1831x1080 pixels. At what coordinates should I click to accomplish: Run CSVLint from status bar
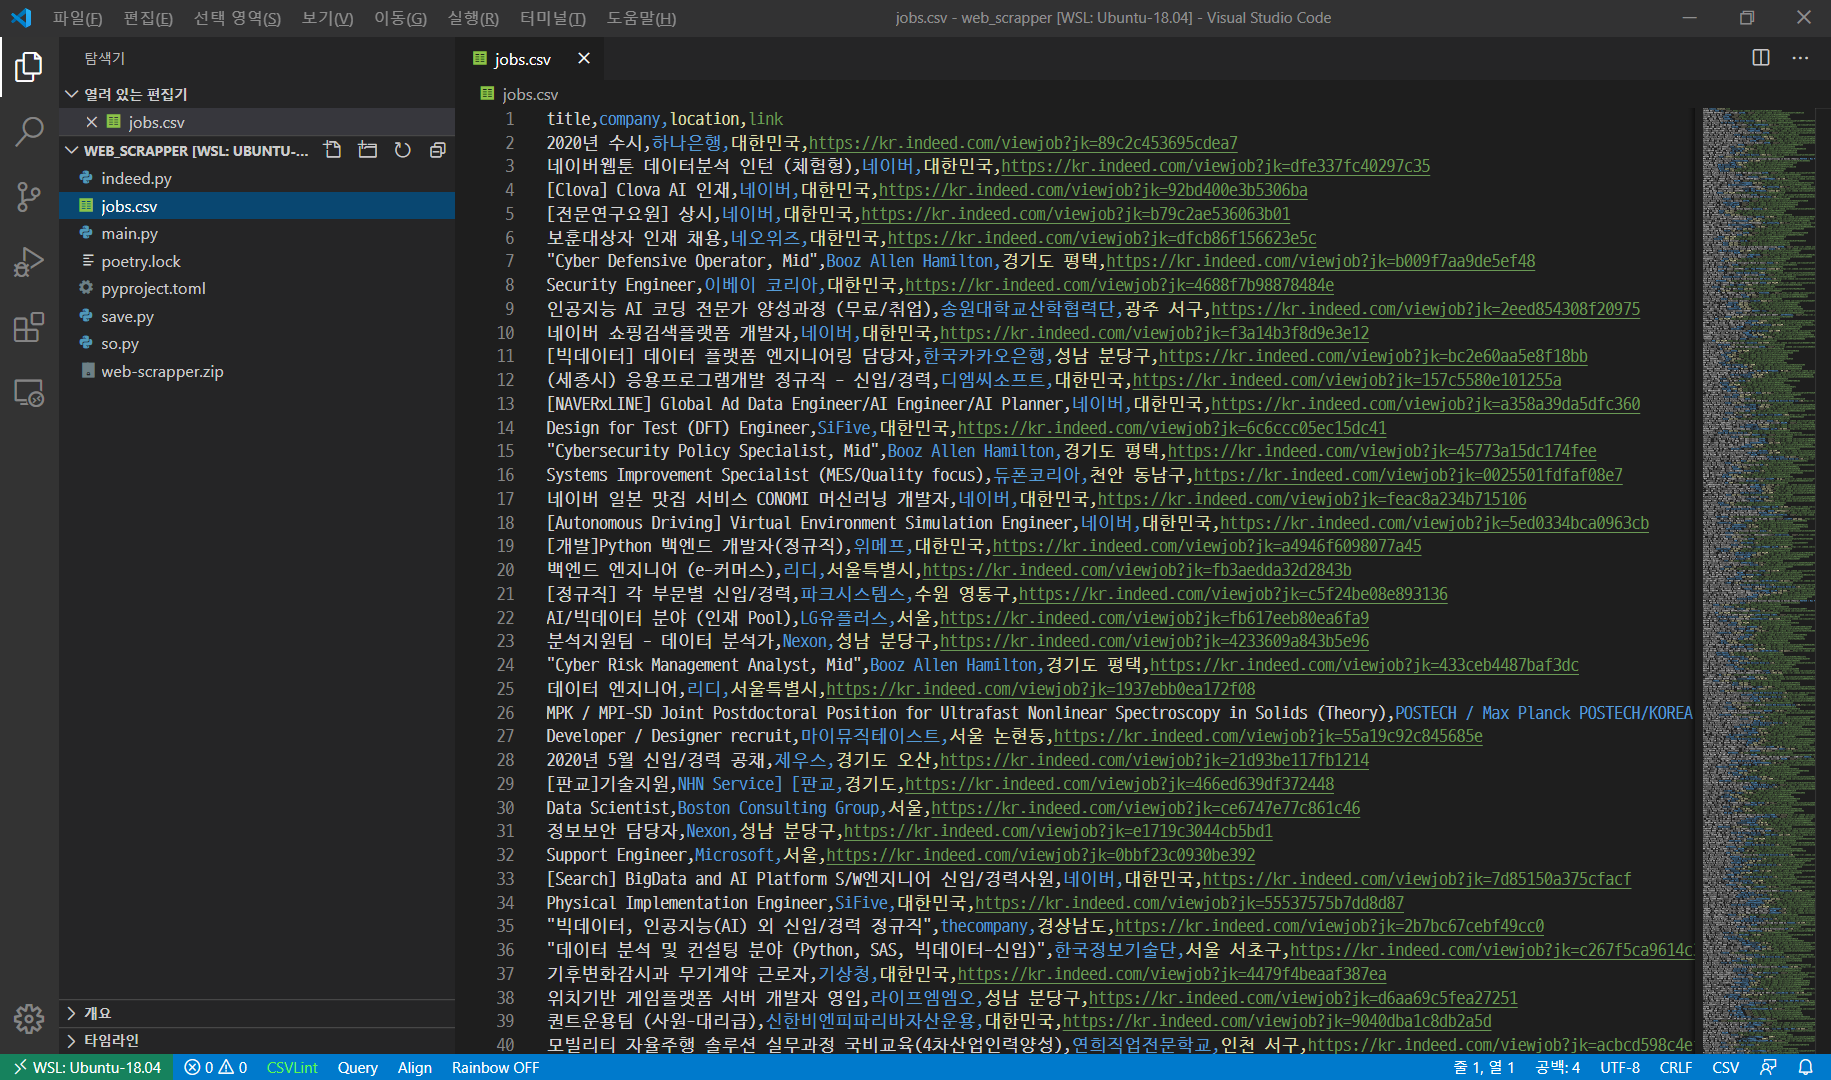click(x=292, y=1067)
